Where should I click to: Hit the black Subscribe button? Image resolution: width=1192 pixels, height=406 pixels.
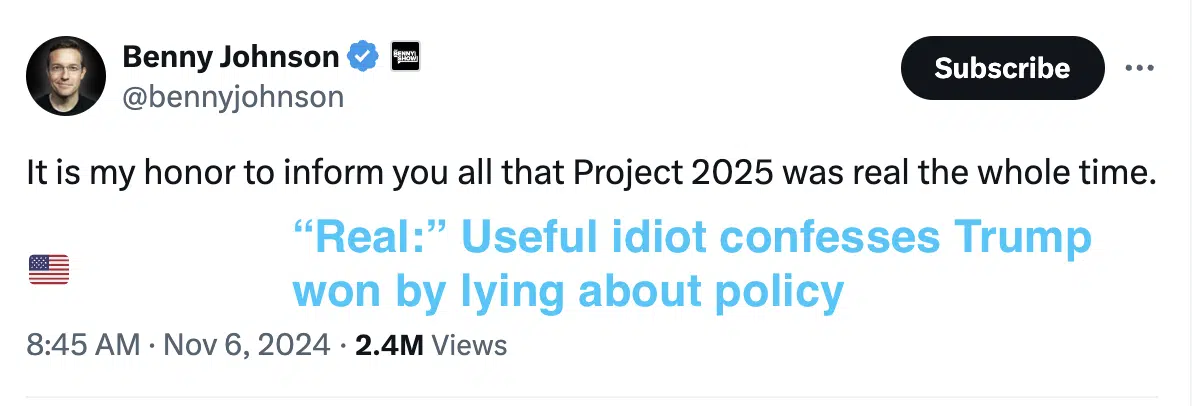[x=1002, y=68]
